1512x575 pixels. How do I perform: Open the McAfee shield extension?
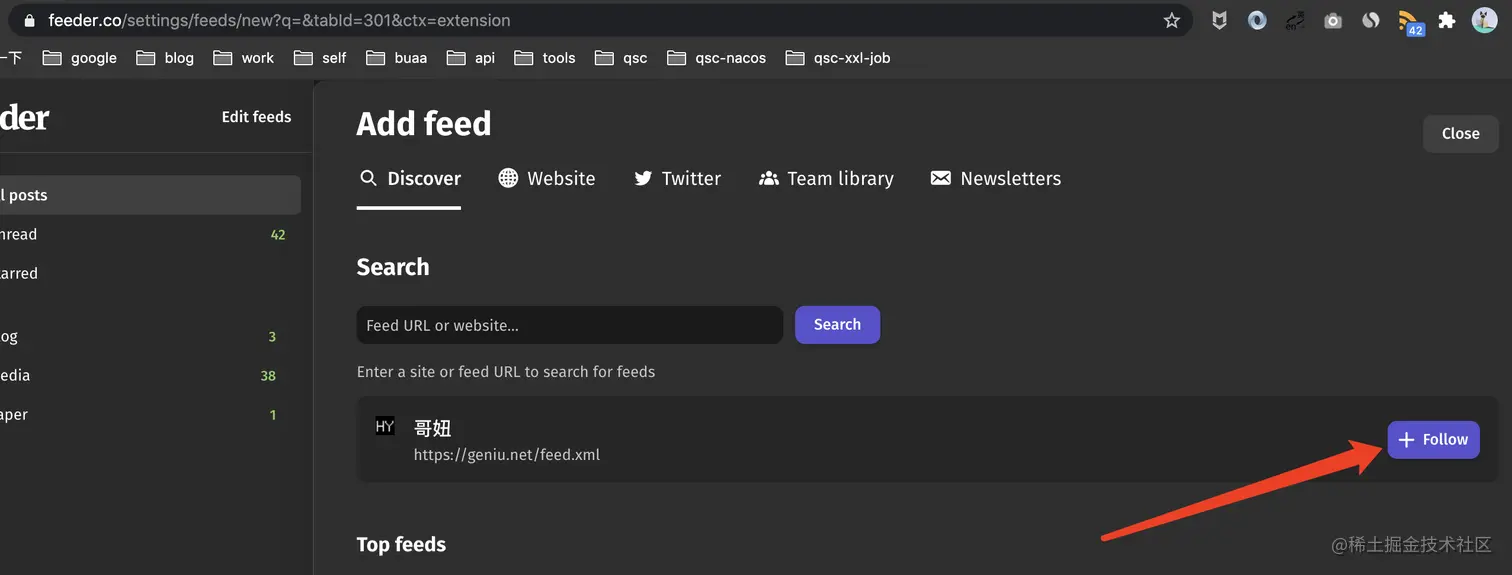[x=1219, y=21]
